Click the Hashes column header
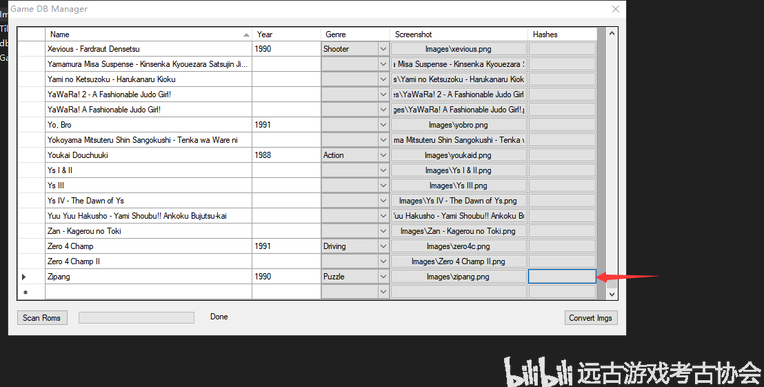 tap(562, 34)
